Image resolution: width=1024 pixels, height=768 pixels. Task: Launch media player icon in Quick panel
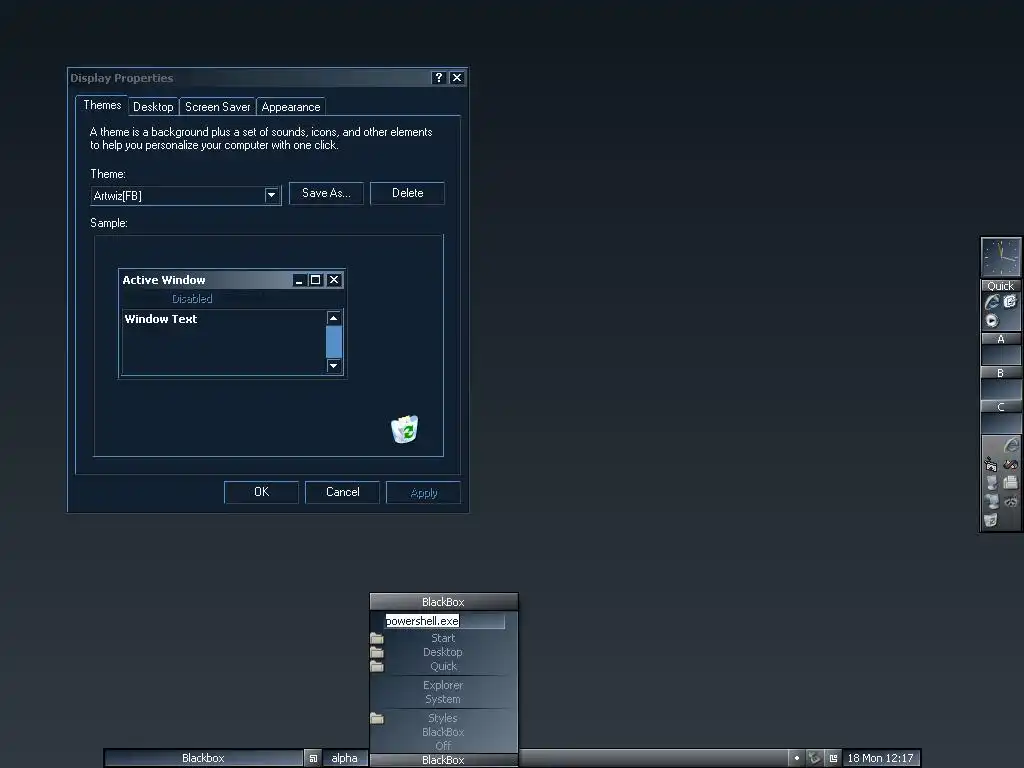[x=992, y=320]
